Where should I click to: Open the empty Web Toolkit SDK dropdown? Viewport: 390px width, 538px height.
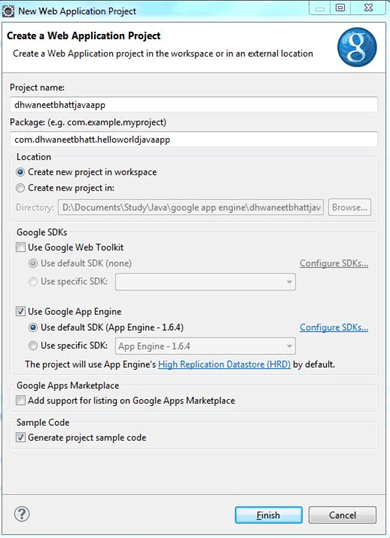point(205,282)
